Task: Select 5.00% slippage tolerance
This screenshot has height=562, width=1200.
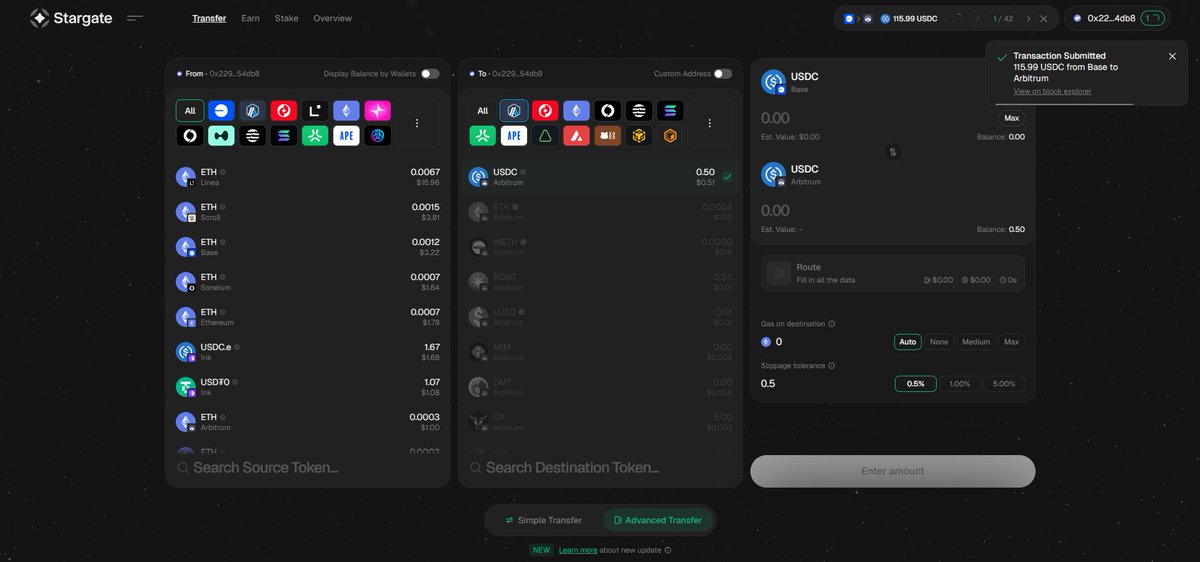Action: [x=1004, y=384]
